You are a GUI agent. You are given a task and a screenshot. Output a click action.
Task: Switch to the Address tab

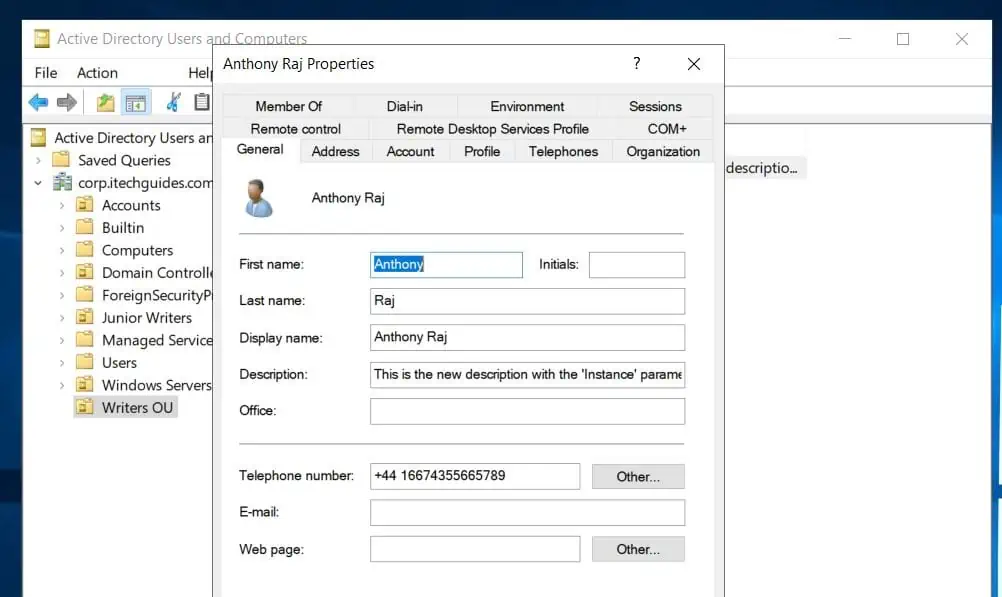pos(335,151)
